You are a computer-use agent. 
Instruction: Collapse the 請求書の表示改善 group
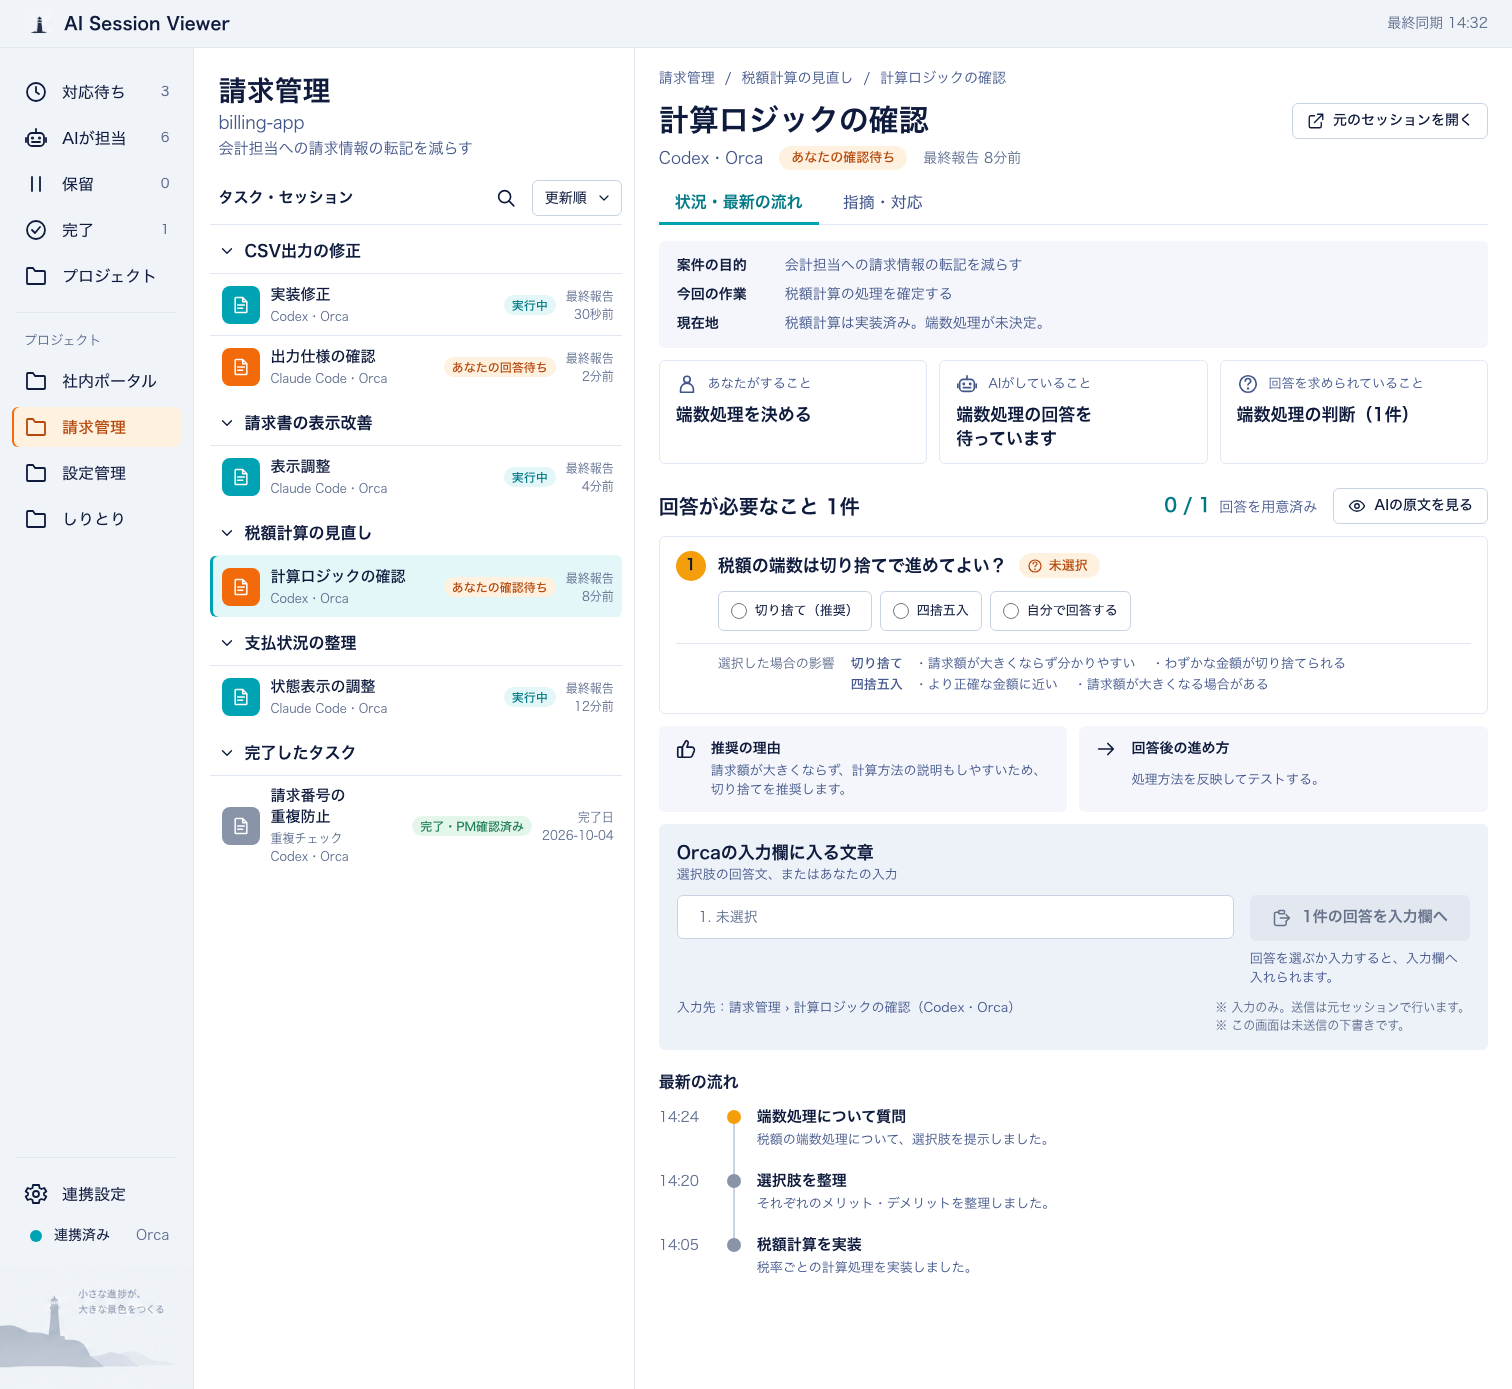click(227, 423)
